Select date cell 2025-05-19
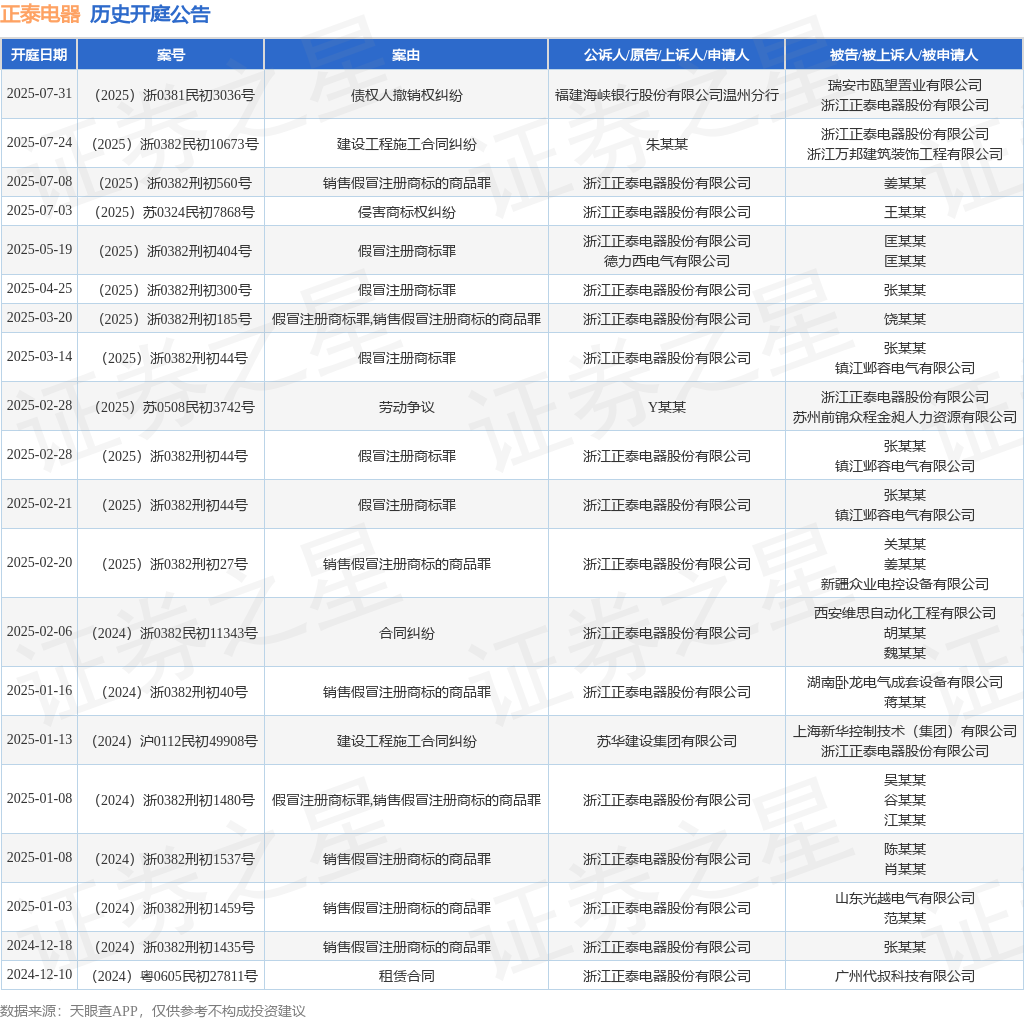Screen dimensions: 1024x1020 [39, 250]
